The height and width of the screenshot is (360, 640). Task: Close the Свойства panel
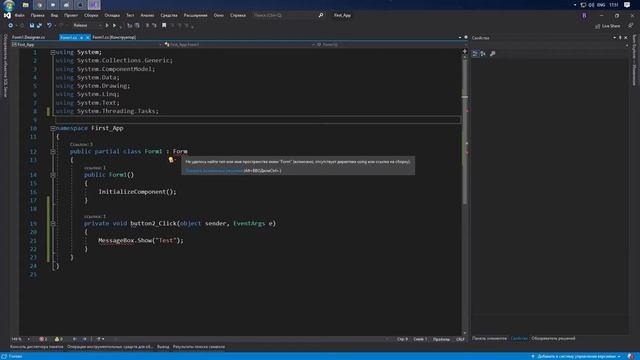coord(626,38)
